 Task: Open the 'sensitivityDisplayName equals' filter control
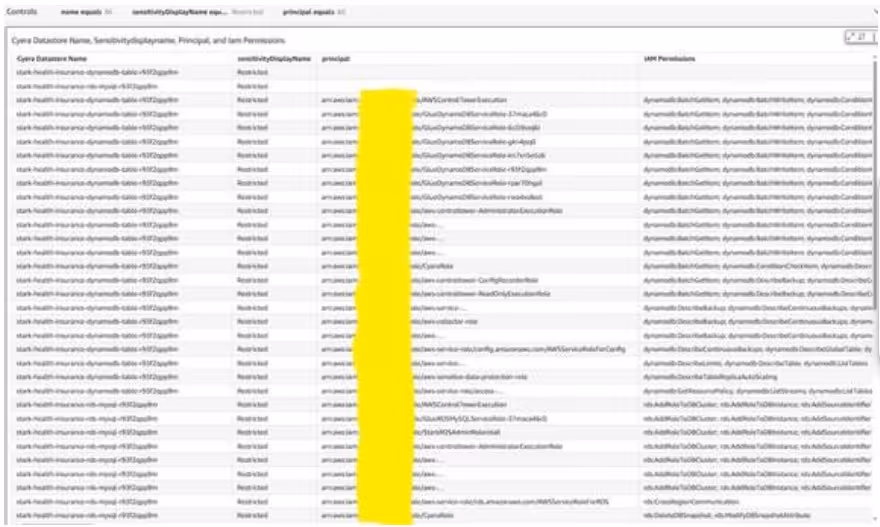(x=197, y=12)
